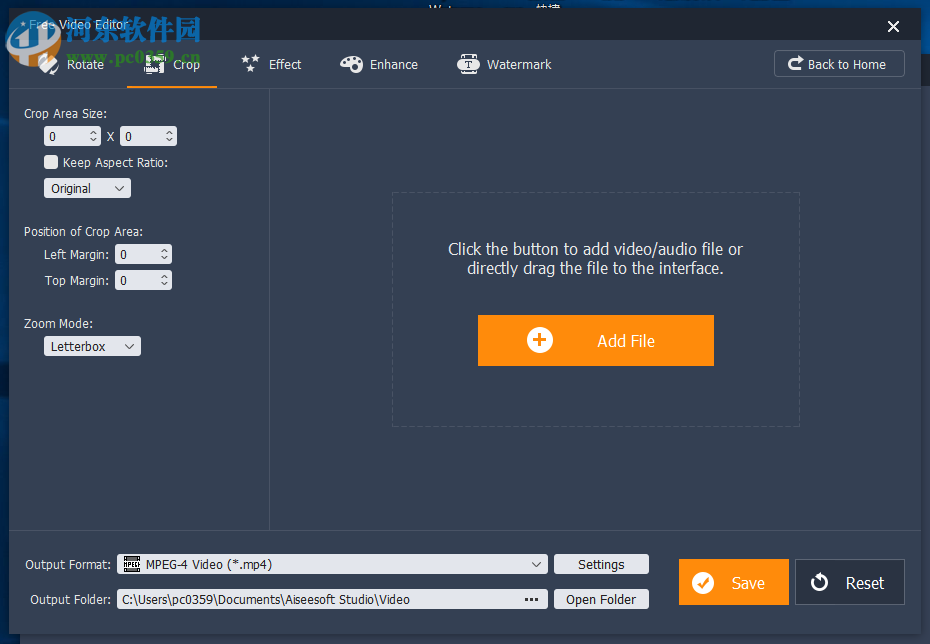This screenshot has width=930, height=644.
Task: Click the Effect sparkles icon
Action: (250, 63)
